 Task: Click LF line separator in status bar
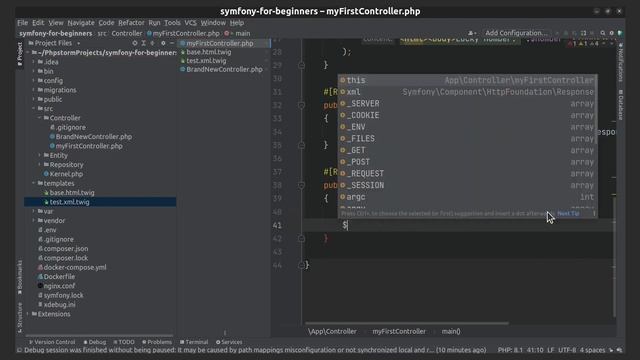(551, 350)
